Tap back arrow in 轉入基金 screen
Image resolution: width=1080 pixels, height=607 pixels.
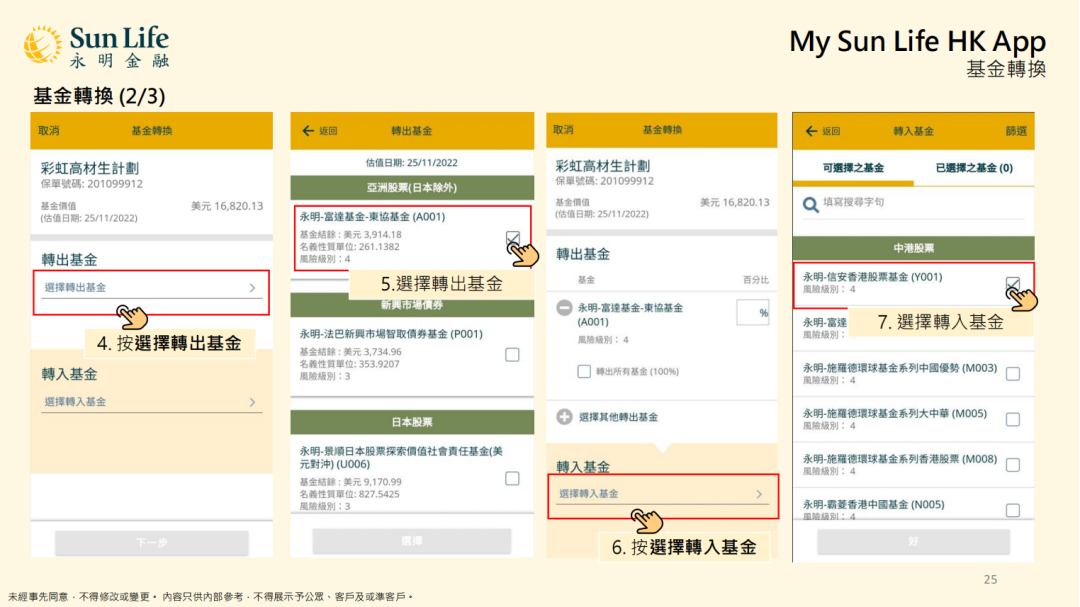pos(811,131)
